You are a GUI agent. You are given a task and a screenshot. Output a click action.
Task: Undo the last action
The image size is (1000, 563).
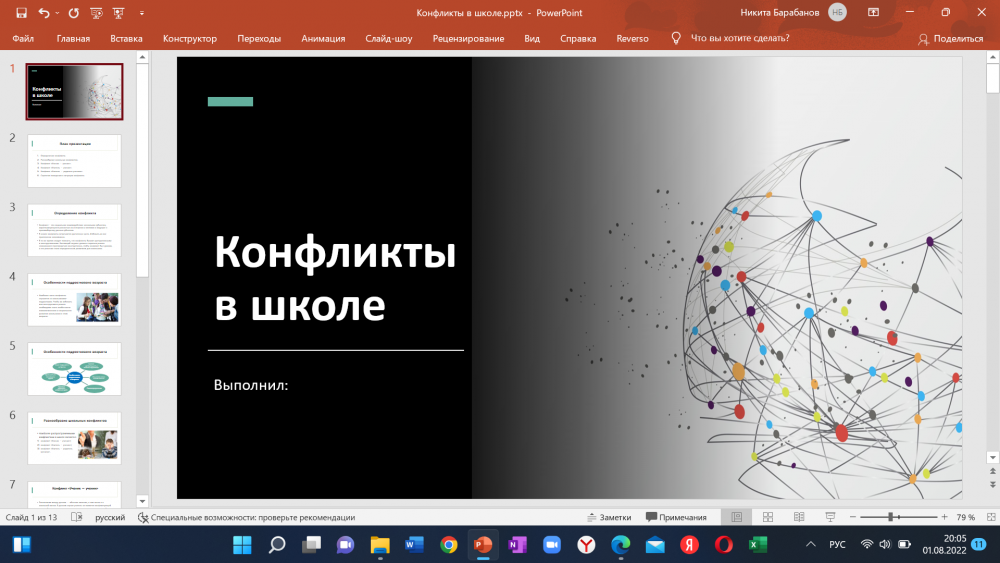[x=43, y=13]
